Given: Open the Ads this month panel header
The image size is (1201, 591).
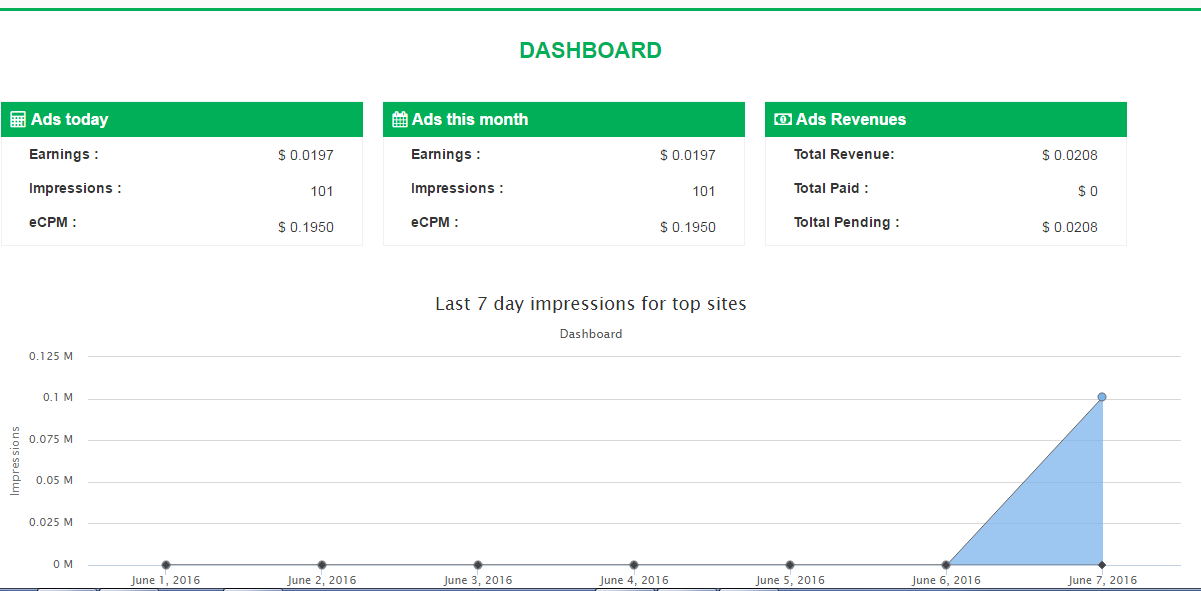Looking at the screenshot, I should pyautogui.click(x=564, y=119).
